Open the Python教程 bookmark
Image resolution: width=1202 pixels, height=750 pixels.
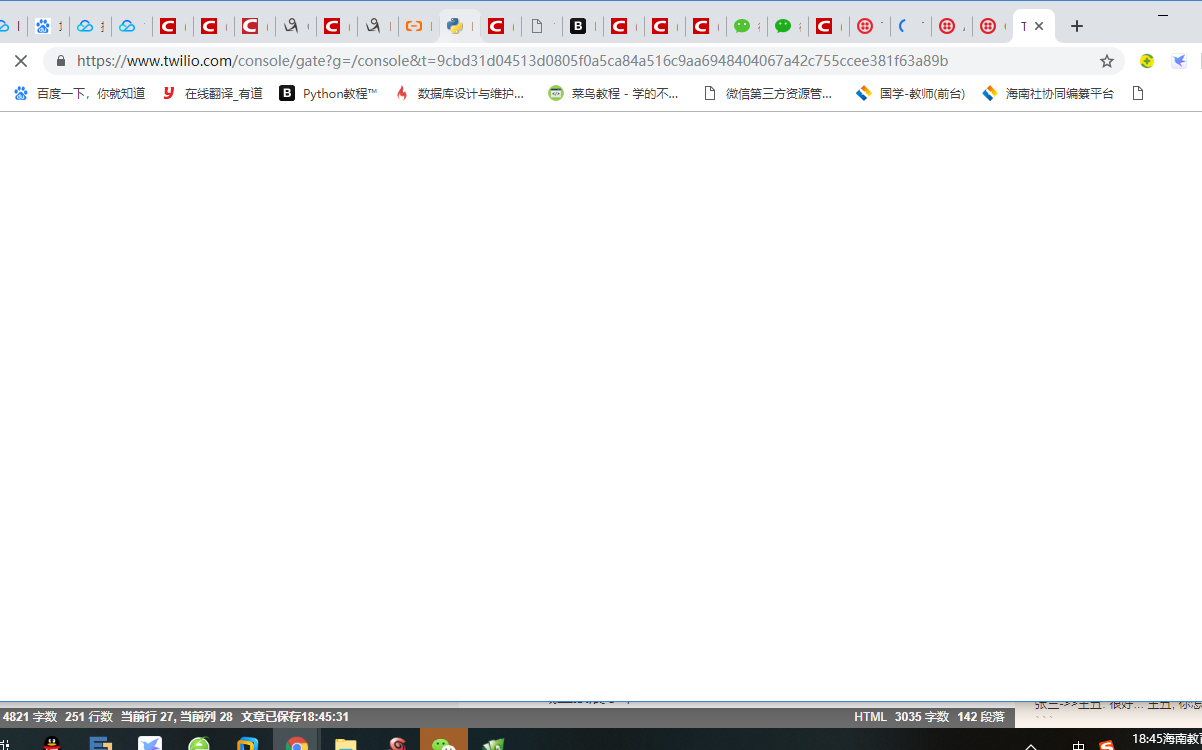(x=328, y=94)
